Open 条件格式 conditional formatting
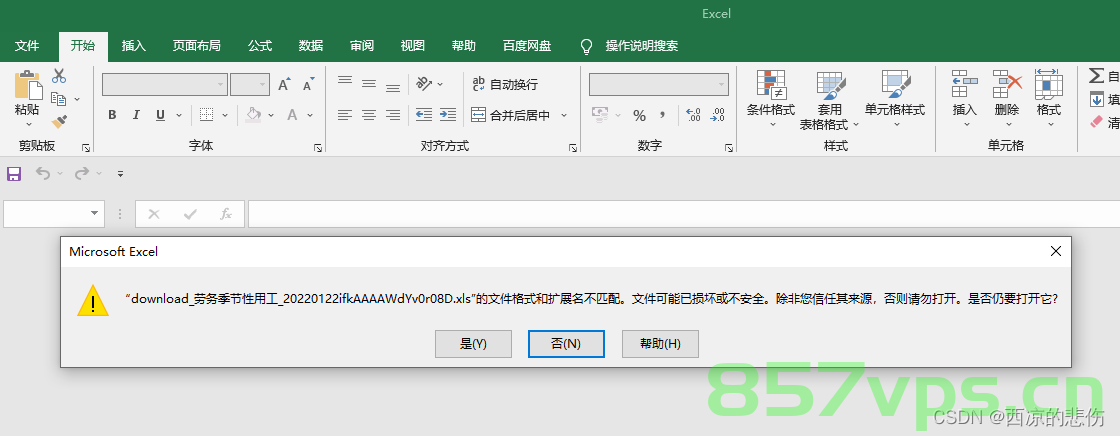Screen dimensions: 1120x436 point(771,99)
